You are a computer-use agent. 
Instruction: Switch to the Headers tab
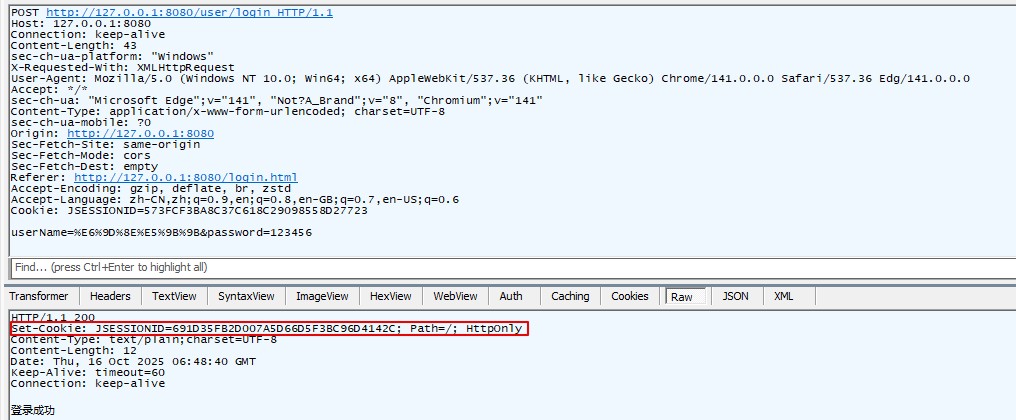110,296
